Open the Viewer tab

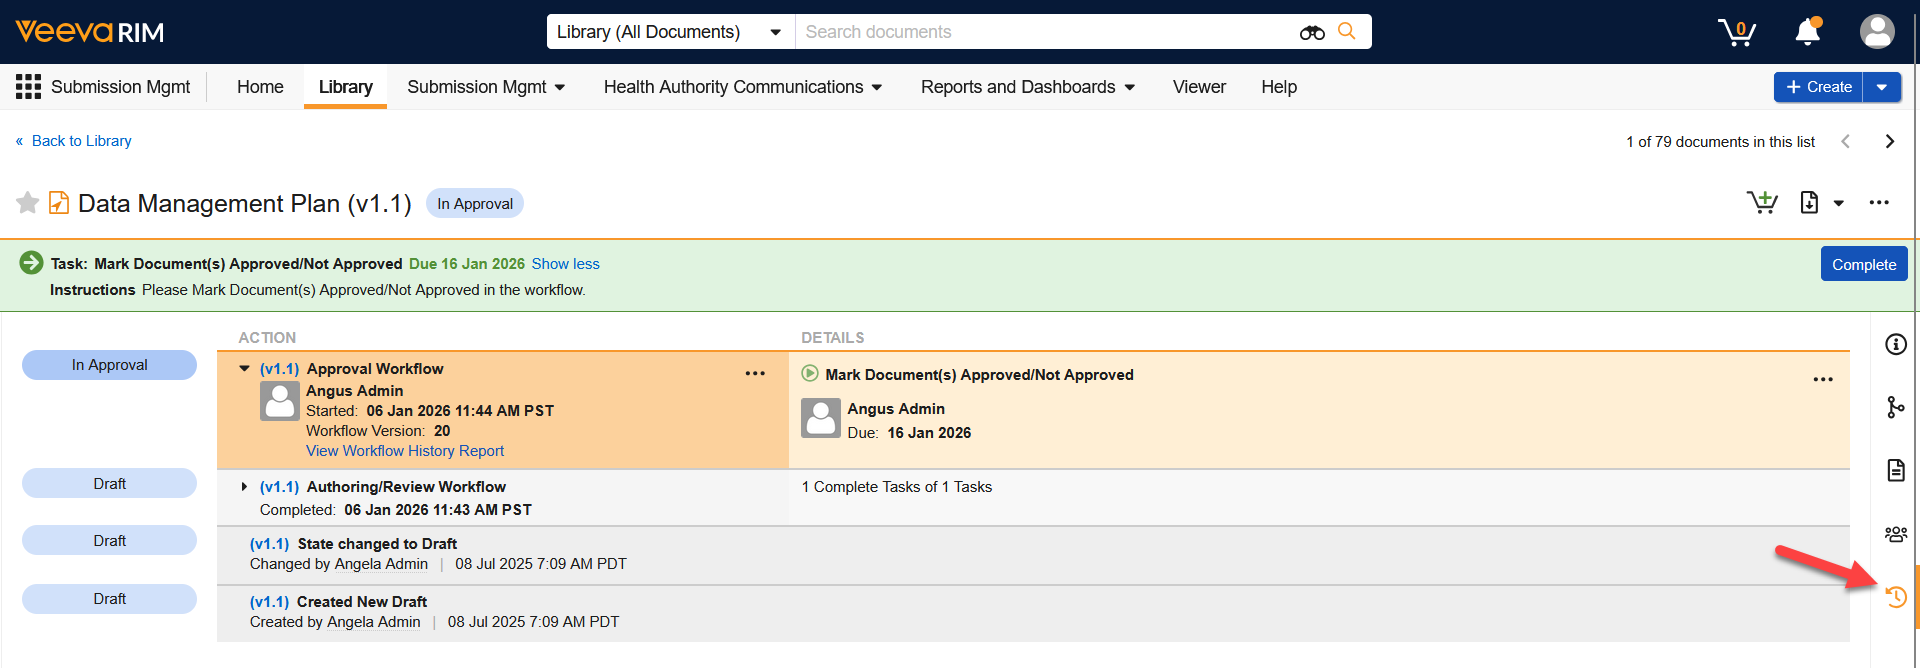1199,87
